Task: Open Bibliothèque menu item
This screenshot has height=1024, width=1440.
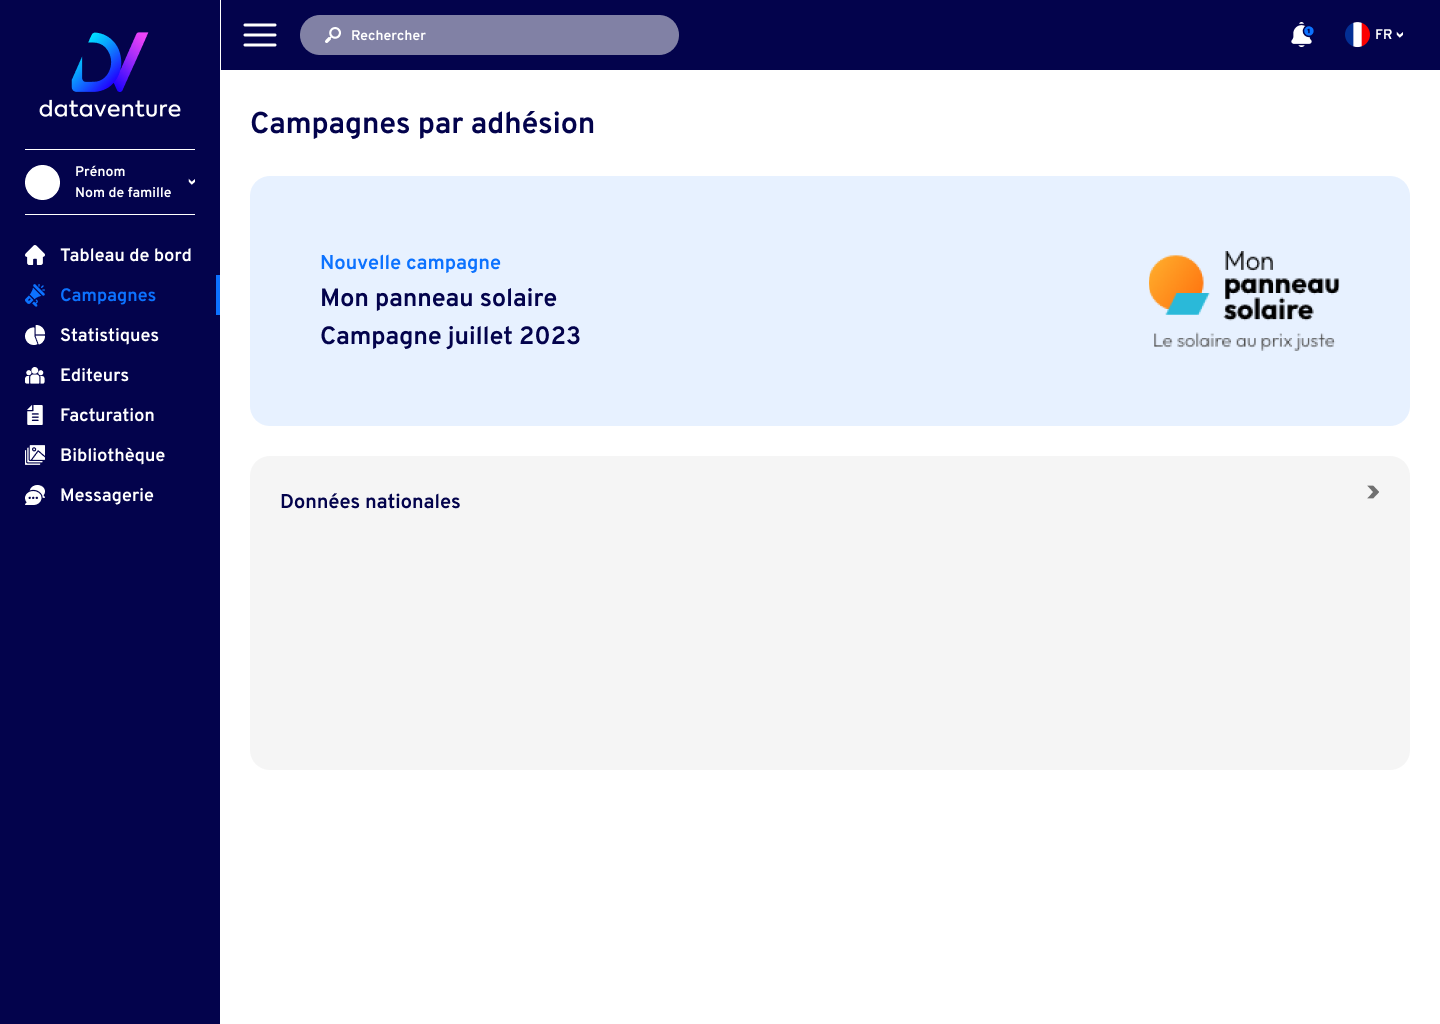Action: tap(112, 455)
